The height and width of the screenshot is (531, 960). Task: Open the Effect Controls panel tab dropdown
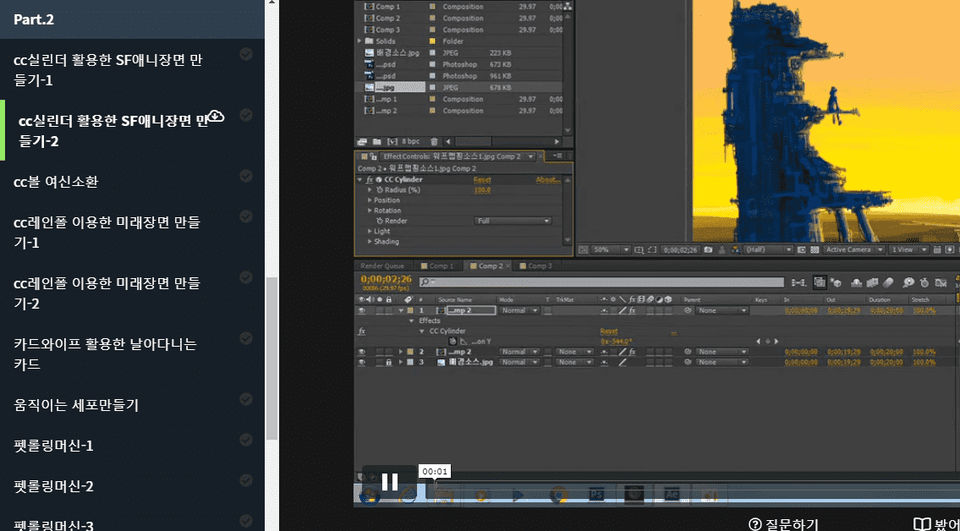530,156
